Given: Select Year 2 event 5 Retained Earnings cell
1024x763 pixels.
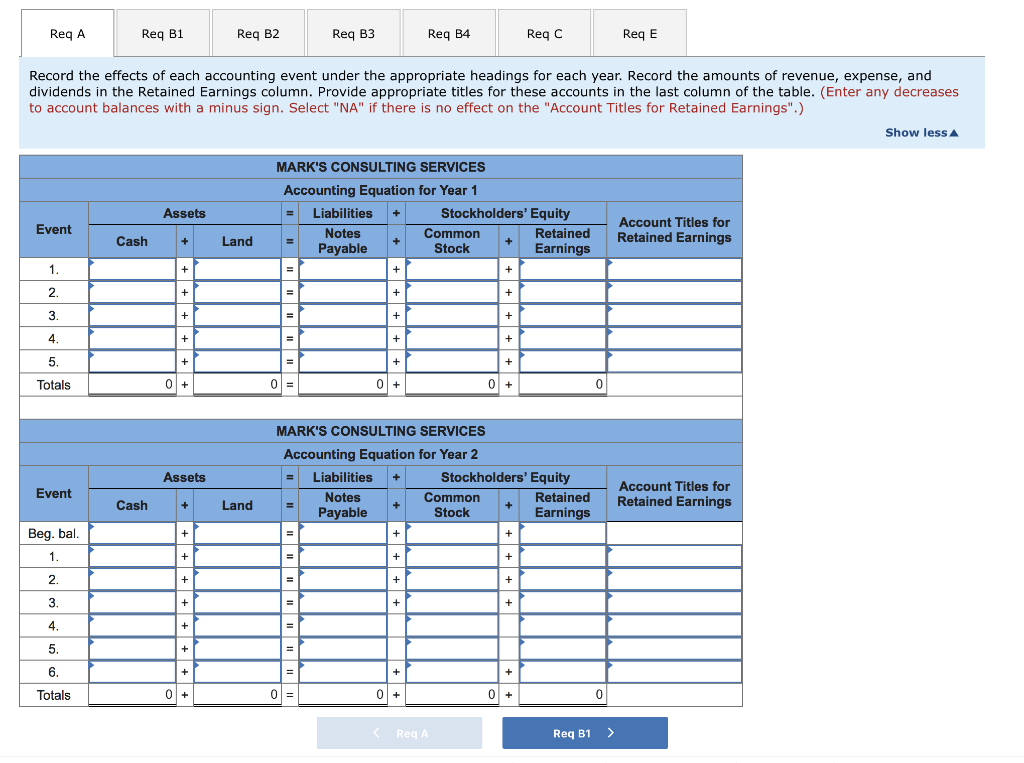Looking at the screenshot, I should [x=562, y=649].
